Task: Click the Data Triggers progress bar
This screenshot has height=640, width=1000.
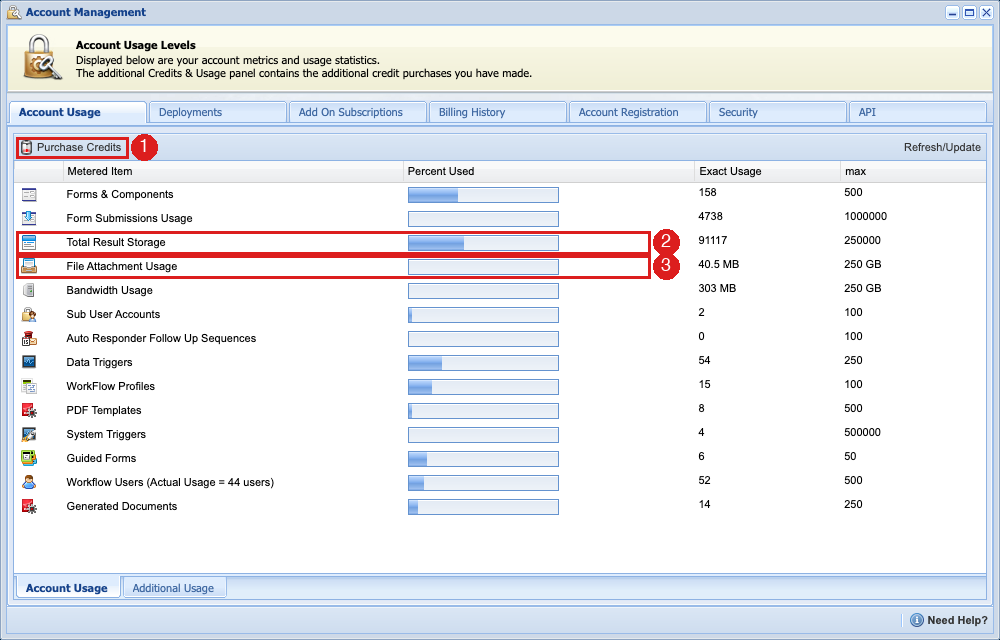Action: point(483,363)
